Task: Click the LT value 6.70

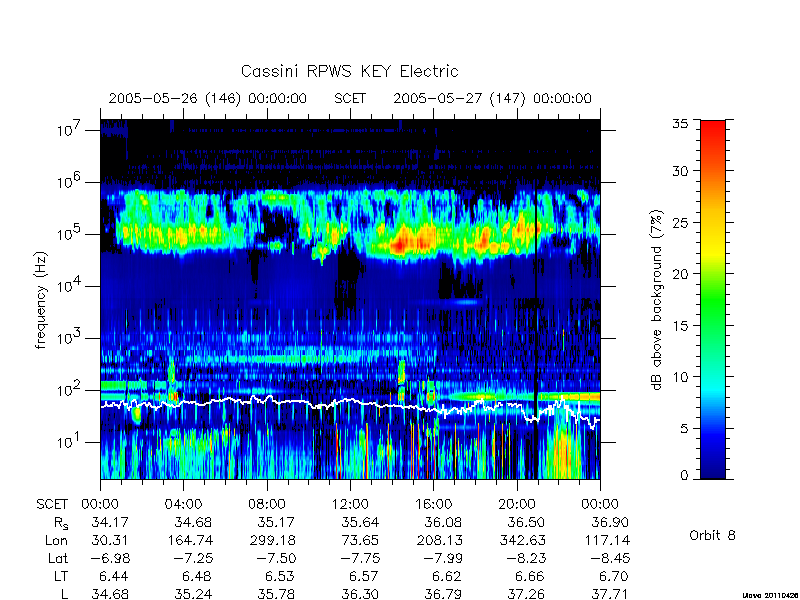Action: pyautogui.click(x=614, y=576)
